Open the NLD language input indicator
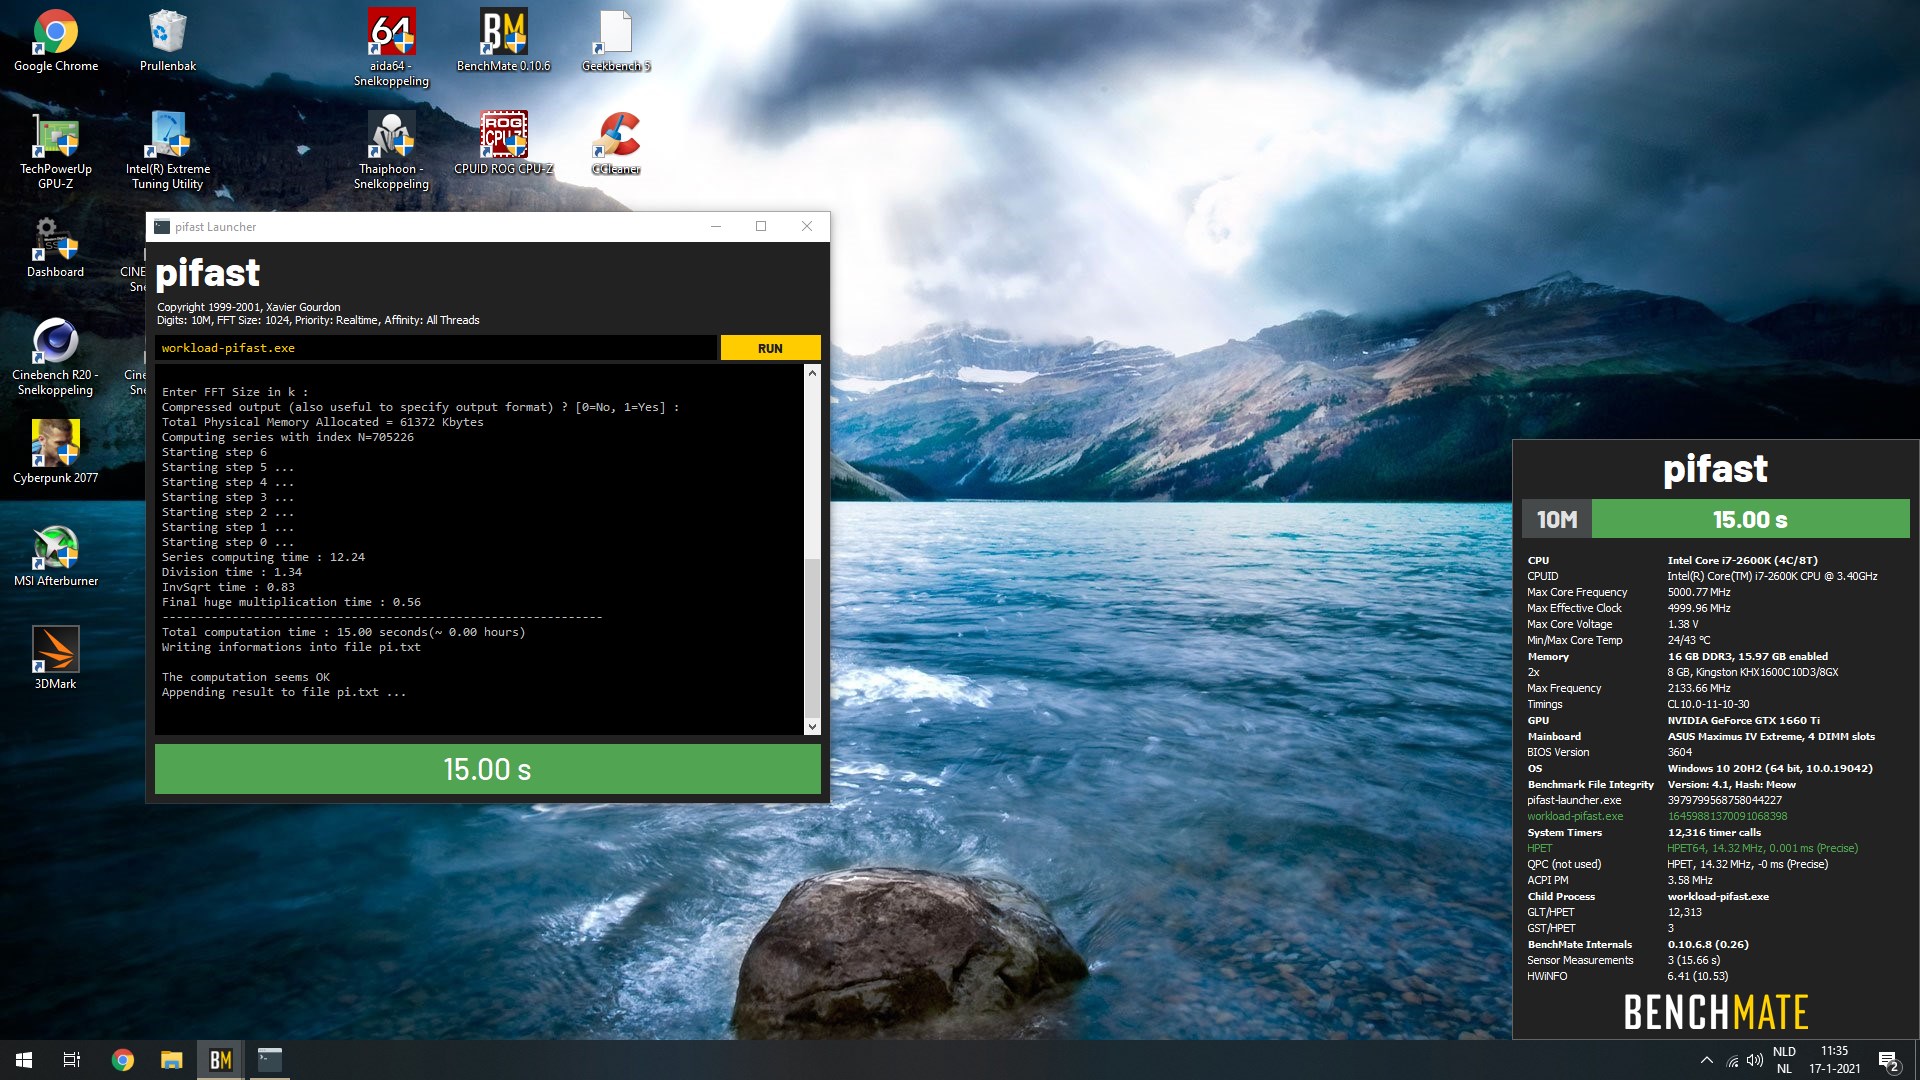 pos(1784,1060)
